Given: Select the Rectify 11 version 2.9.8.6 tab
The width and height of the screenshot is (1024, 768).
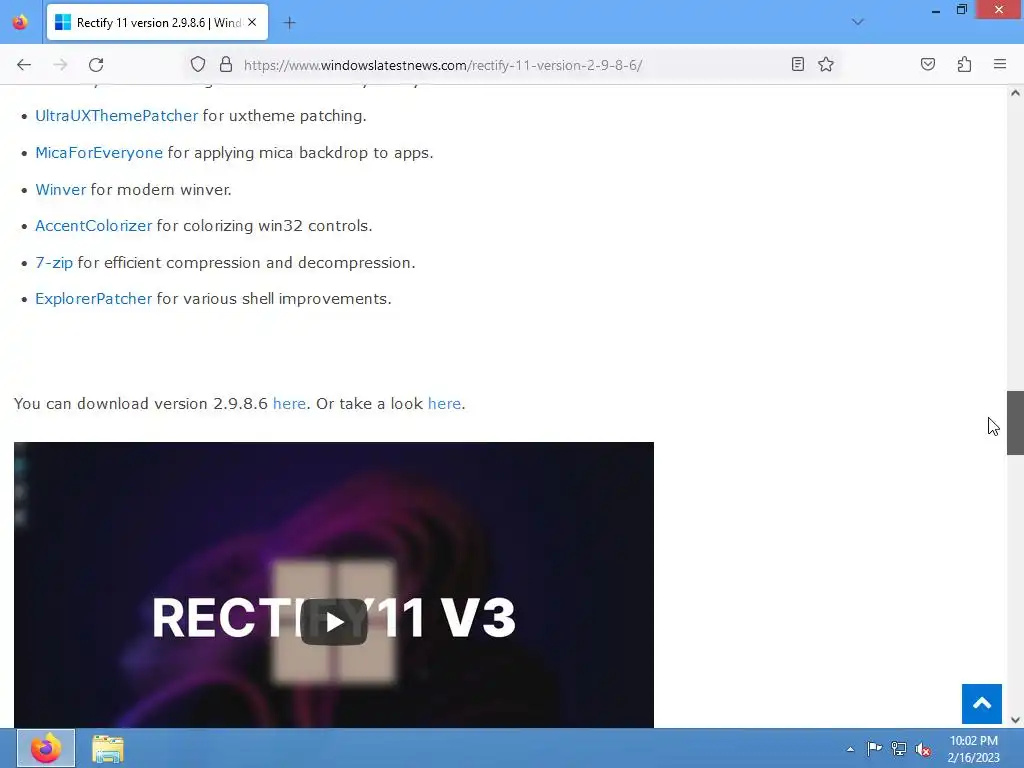Looking at the screenshot, I should click(x=157, y=22).
